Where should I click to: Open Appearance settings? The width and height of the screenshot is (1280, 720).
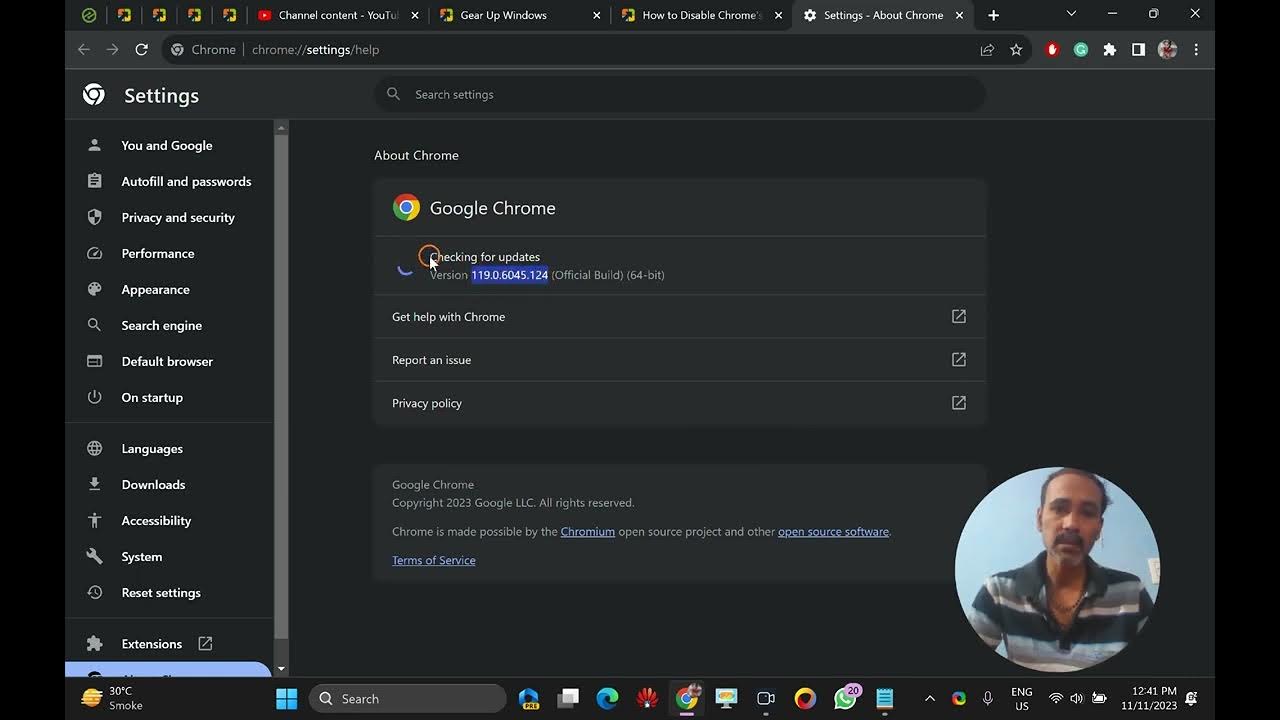155,289
